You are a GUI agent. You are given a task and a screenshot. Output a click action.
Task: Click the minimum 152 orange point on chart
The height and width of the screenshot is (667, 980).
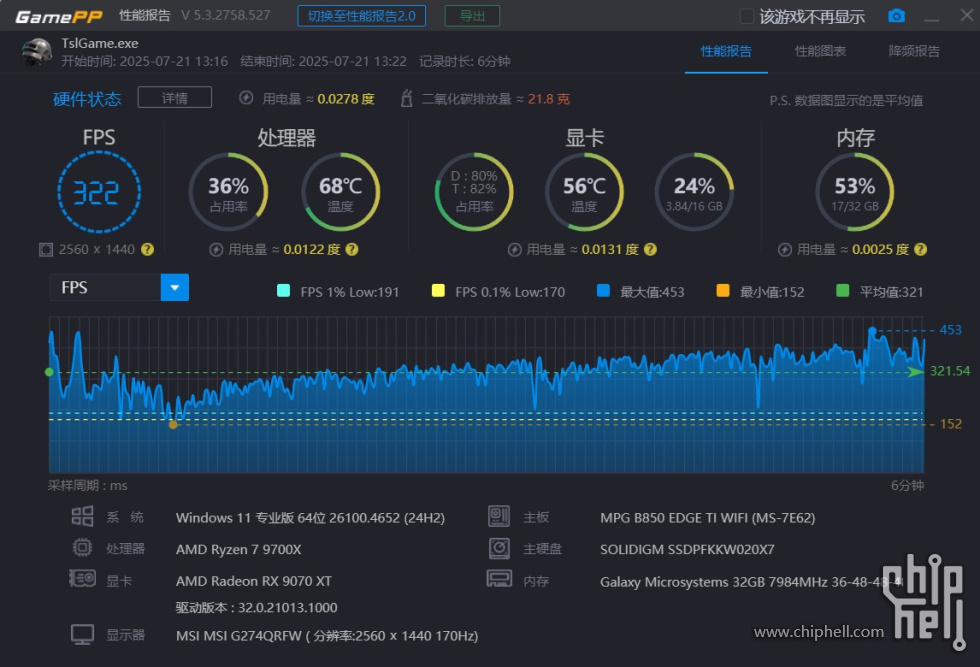tap(173, 424)
